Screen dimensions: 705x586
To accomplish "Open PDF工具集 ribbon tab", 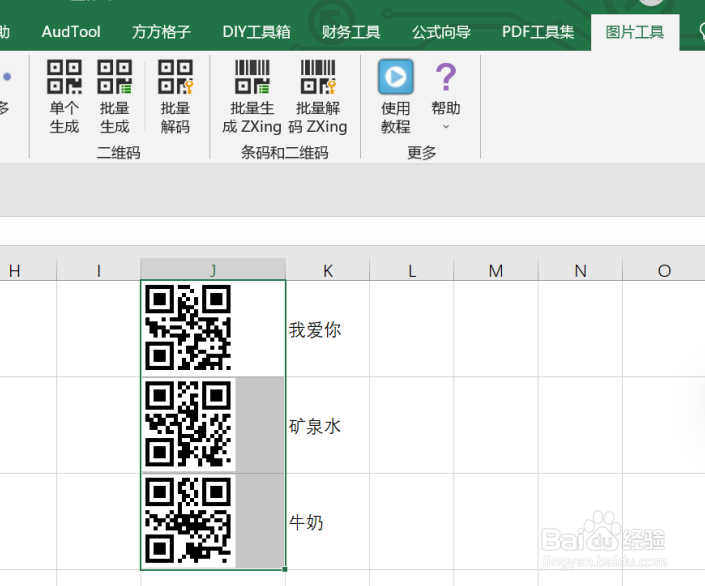I will tap(538, 32).
